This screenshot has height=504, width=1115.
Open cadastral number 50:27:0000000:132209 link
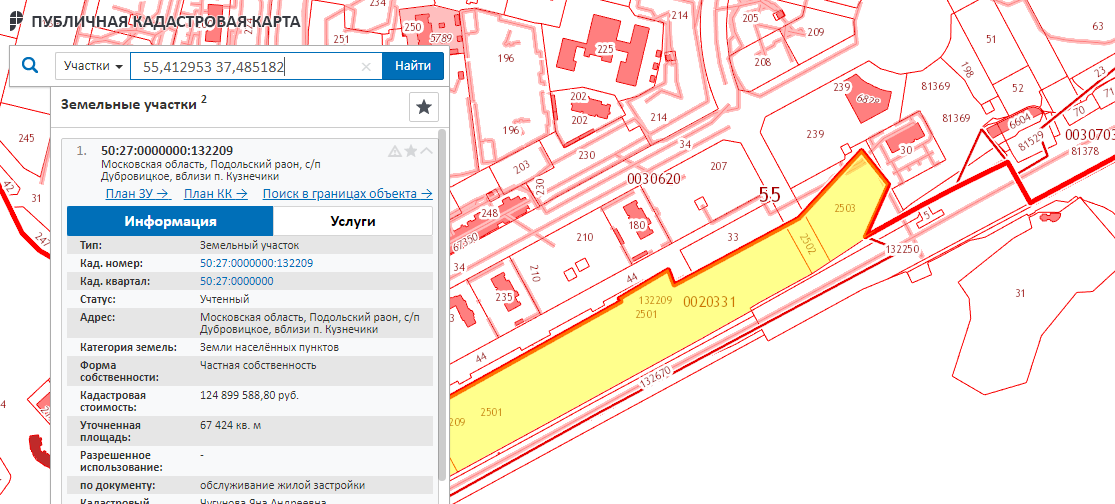256,263
